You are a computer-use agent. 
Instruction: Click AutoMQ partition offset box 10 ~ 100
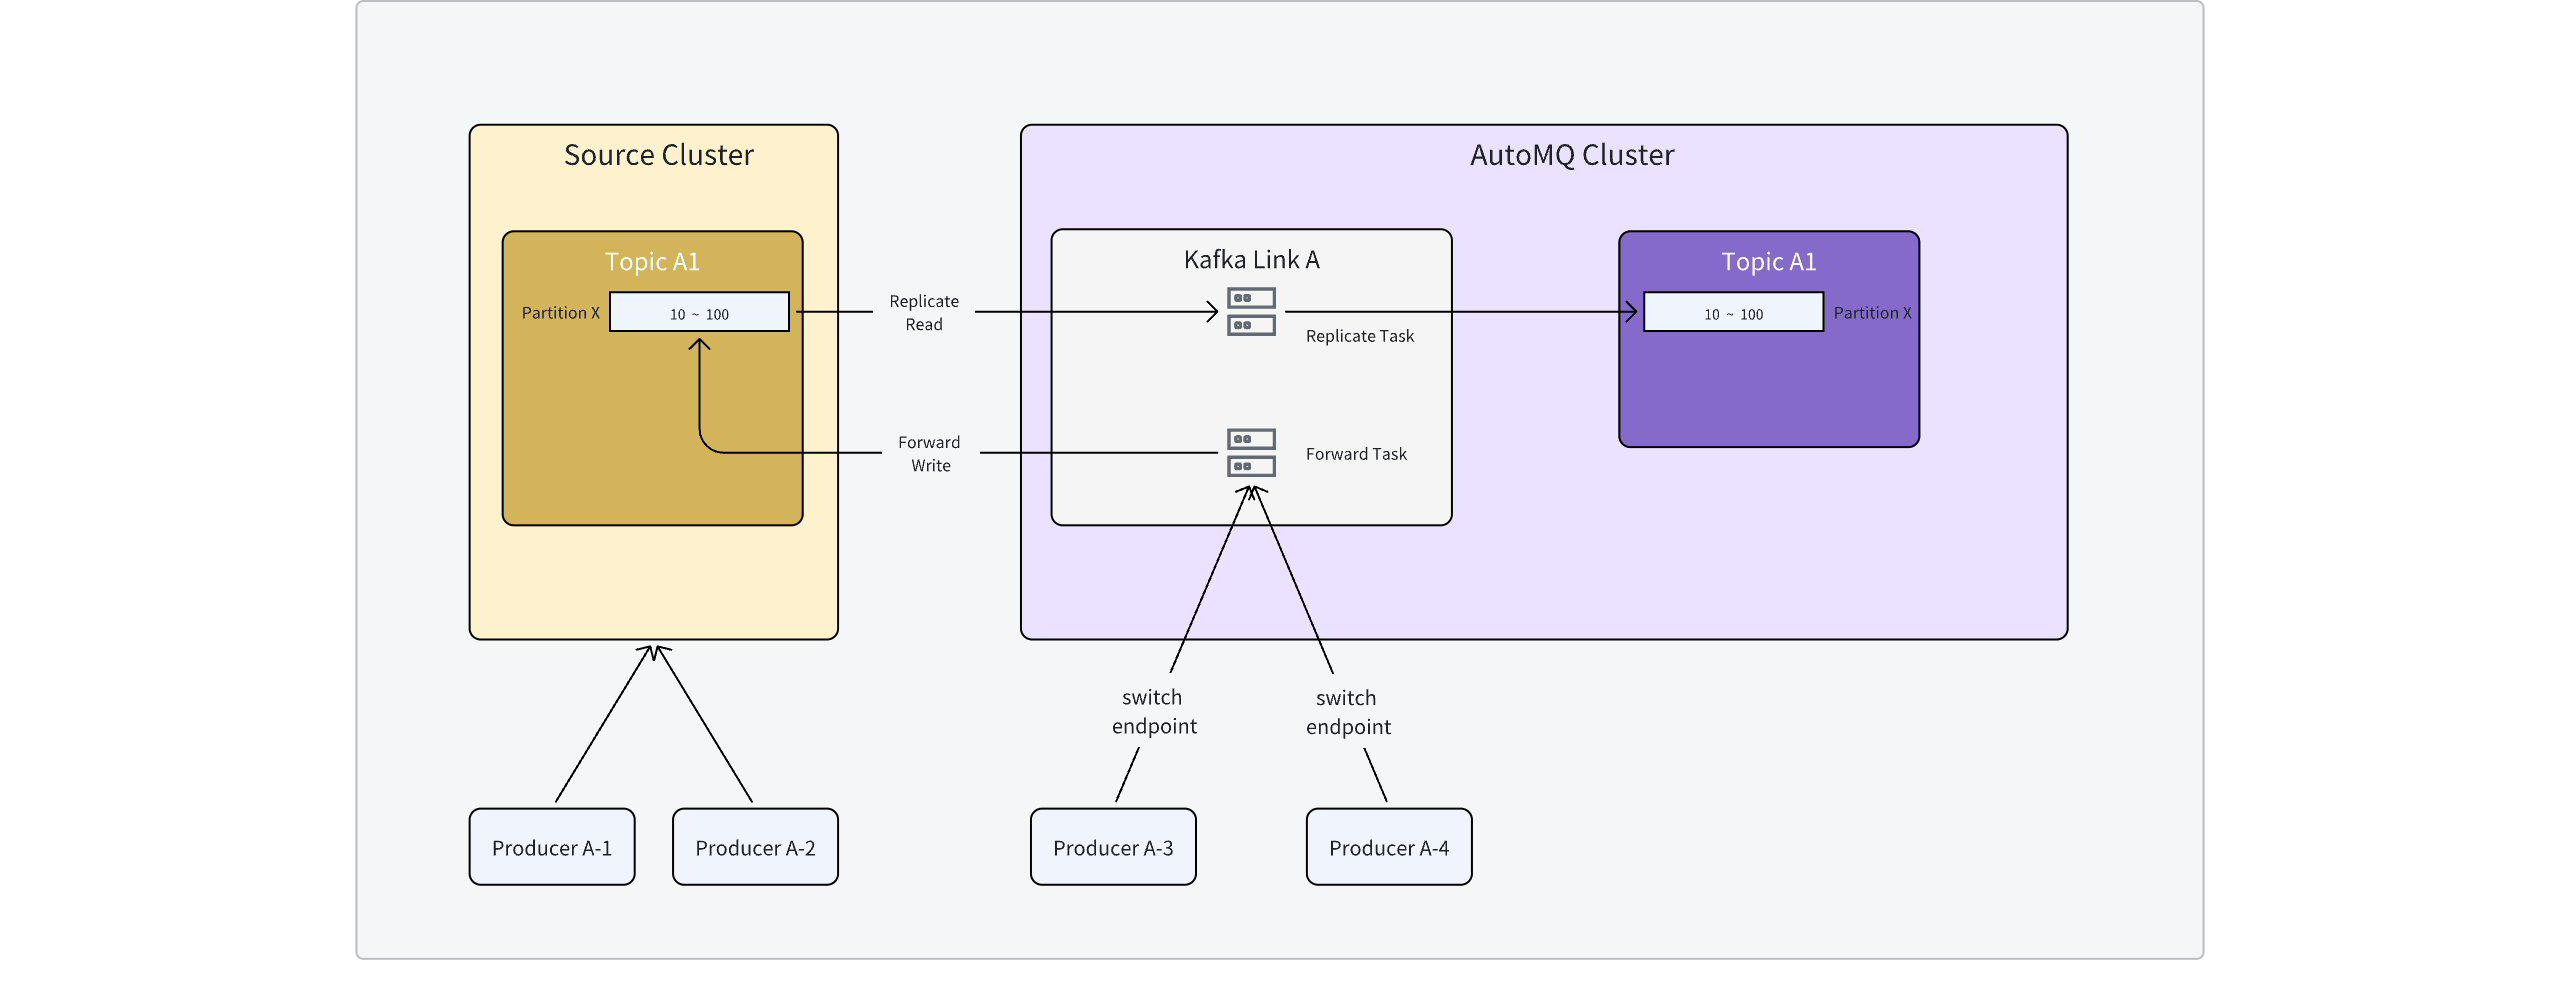pyautogui.click(x=1733, y=312)
